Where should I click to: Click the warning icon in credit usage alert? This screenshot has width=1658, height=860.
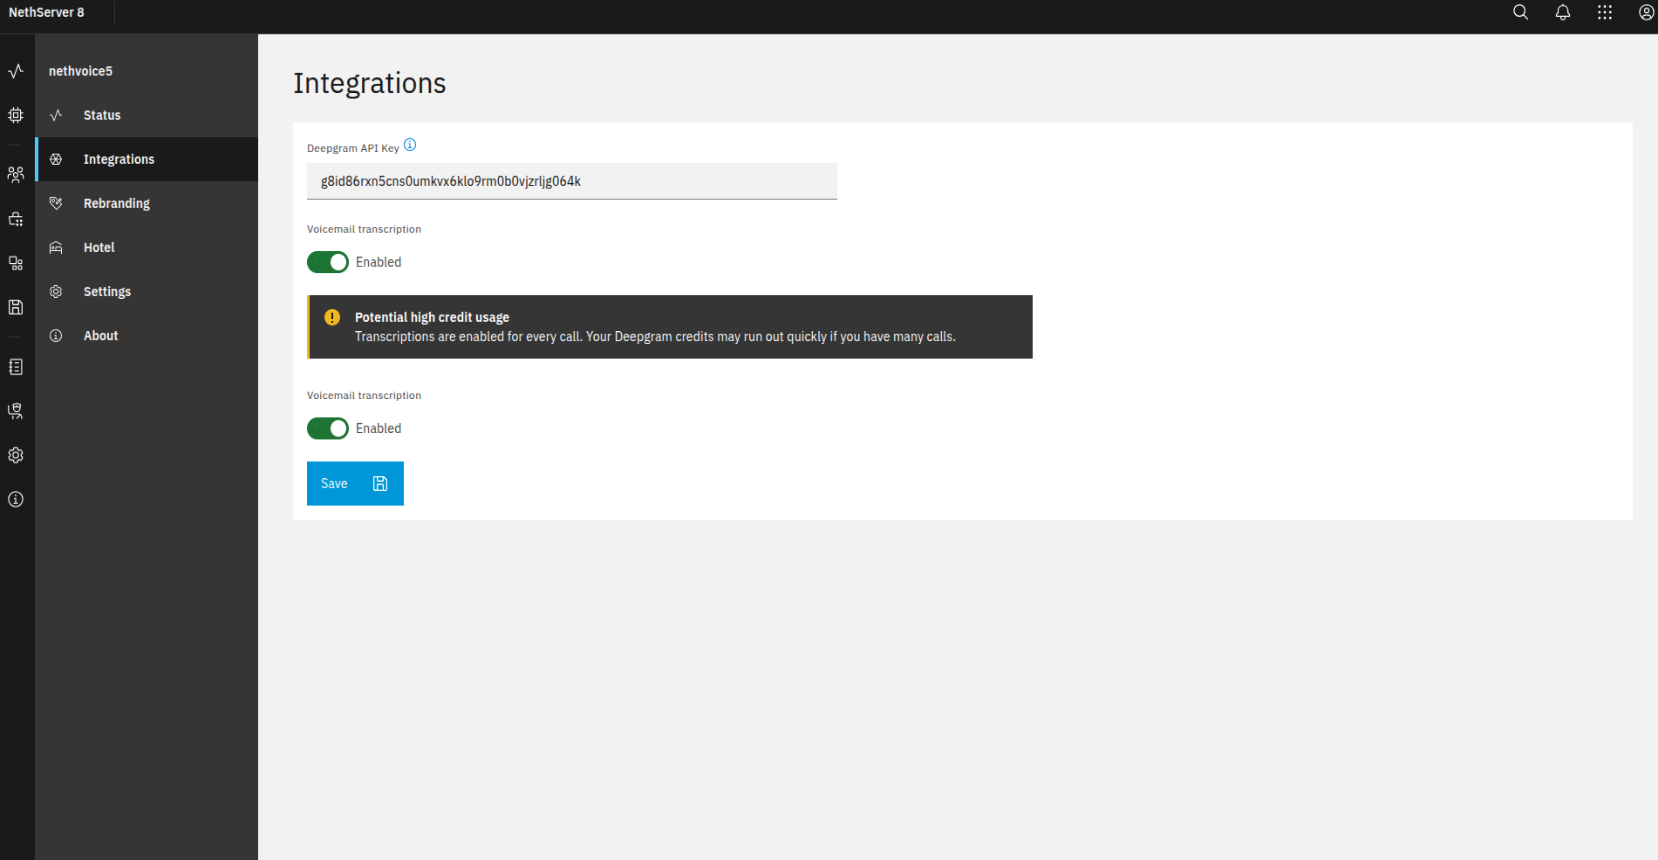(x=332, y=317)
